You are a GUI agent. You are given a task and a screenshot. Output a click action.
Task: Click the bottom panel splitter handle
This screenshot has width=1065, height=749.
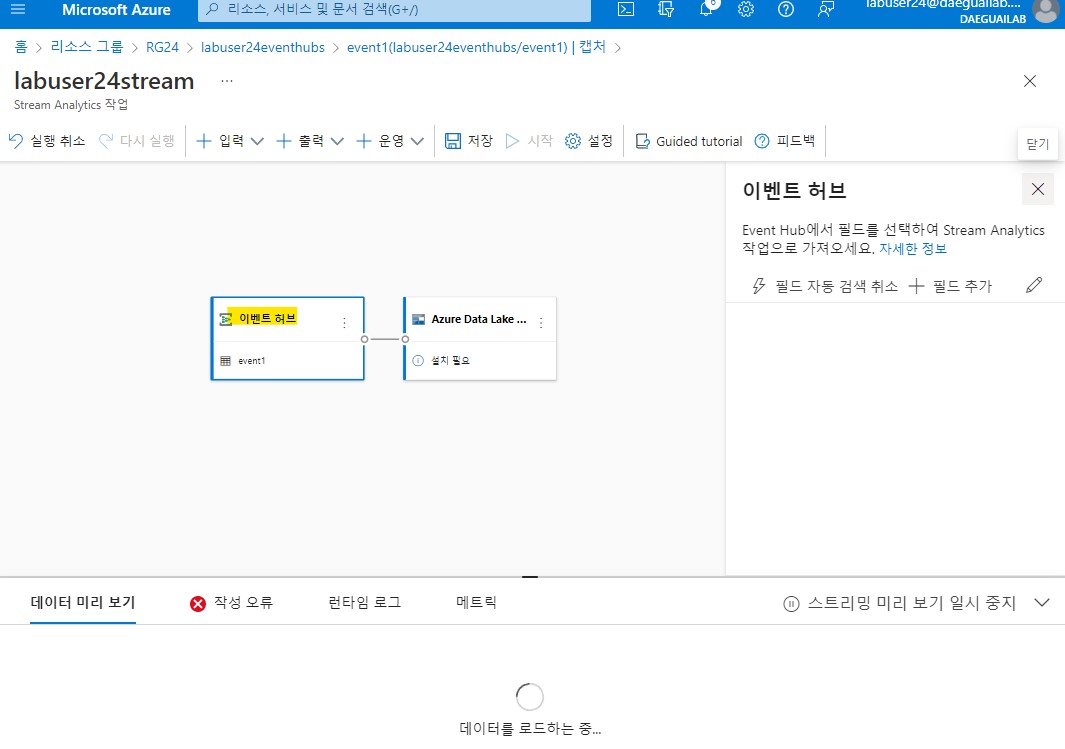(x=530, y=577)
